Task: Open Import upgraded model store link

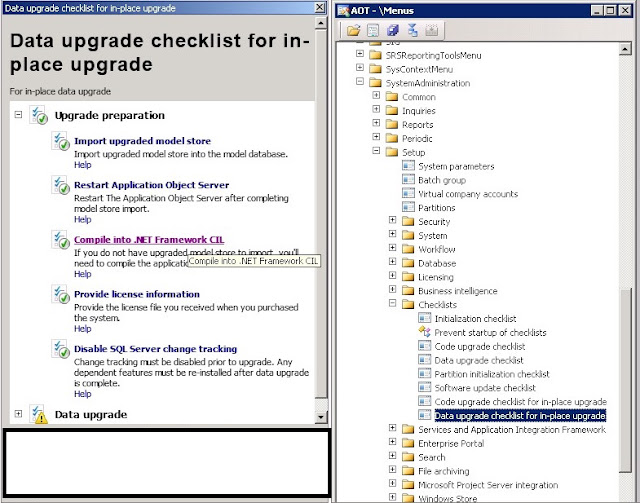Action: pyautogui.click(x=142, y=141)
